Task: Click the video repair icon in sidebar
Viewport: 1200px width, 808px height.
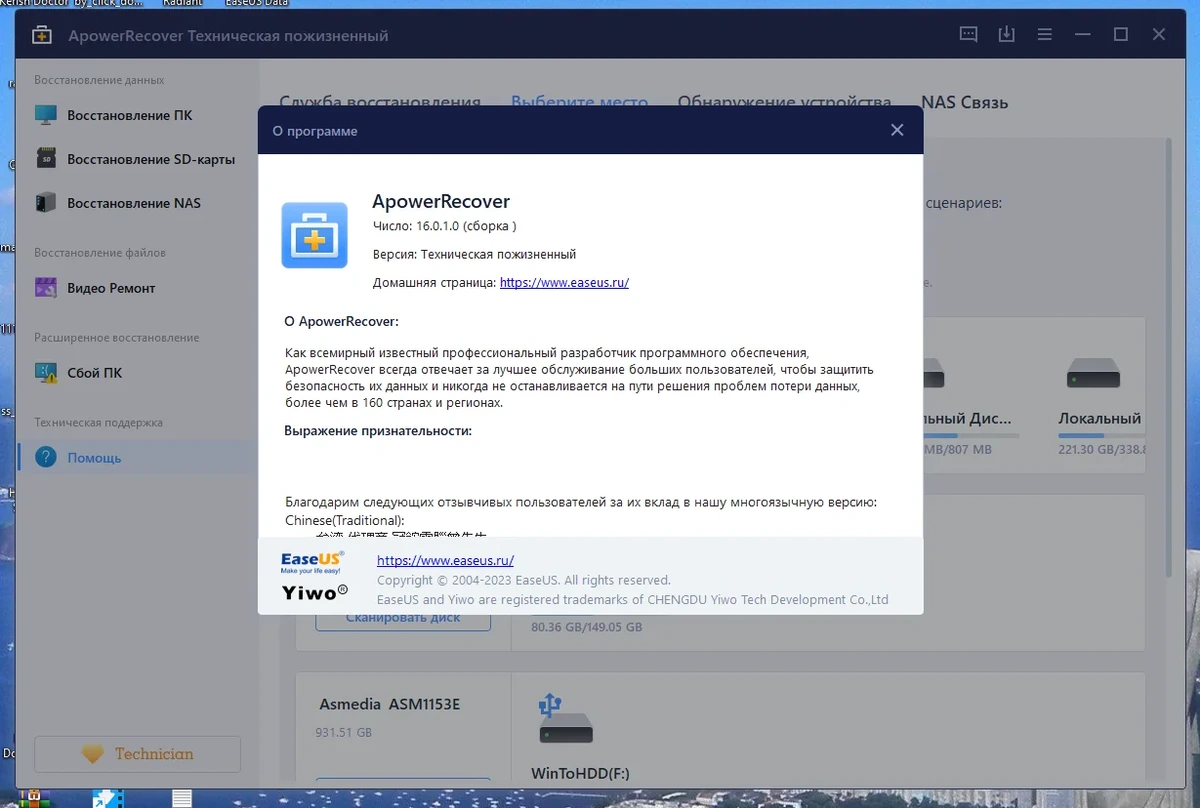Action: [46, 288]
